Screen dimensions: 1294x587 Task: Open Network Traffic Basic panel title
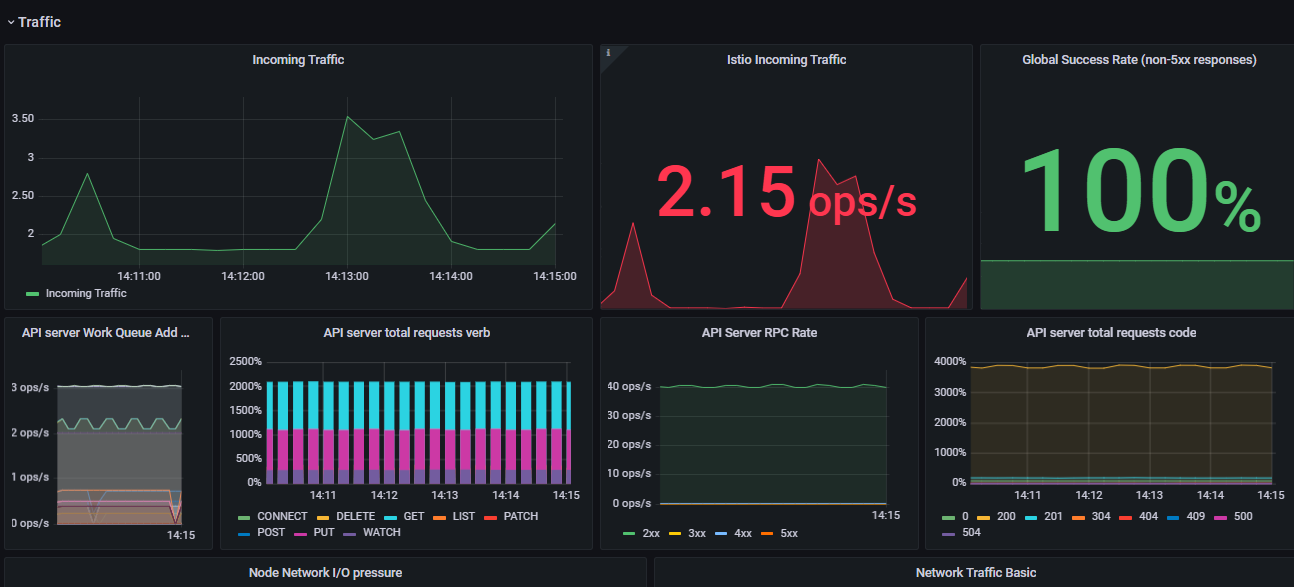976,573
